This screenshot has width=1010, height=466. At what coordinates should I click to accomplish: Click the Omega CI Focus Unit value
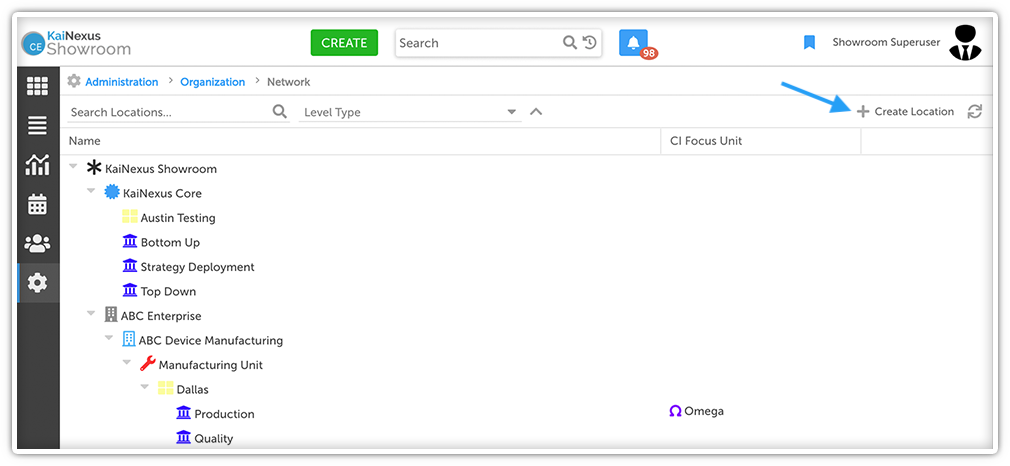coord(696,411)
